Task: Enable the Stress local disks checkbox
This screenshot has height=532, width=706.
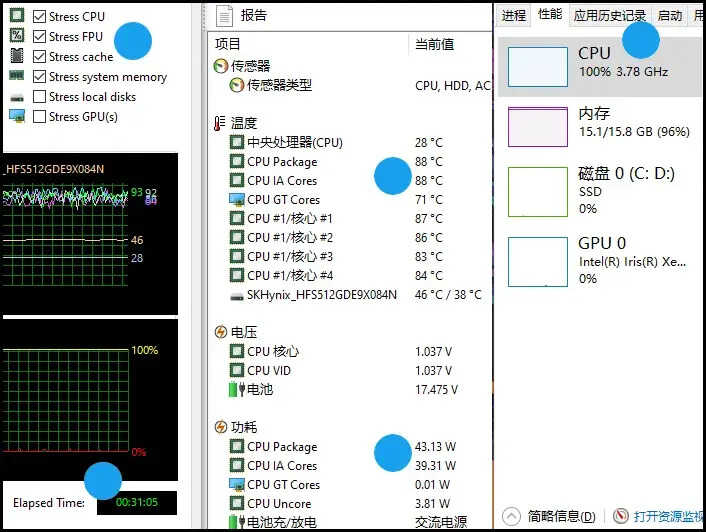Action: (40, 97)
